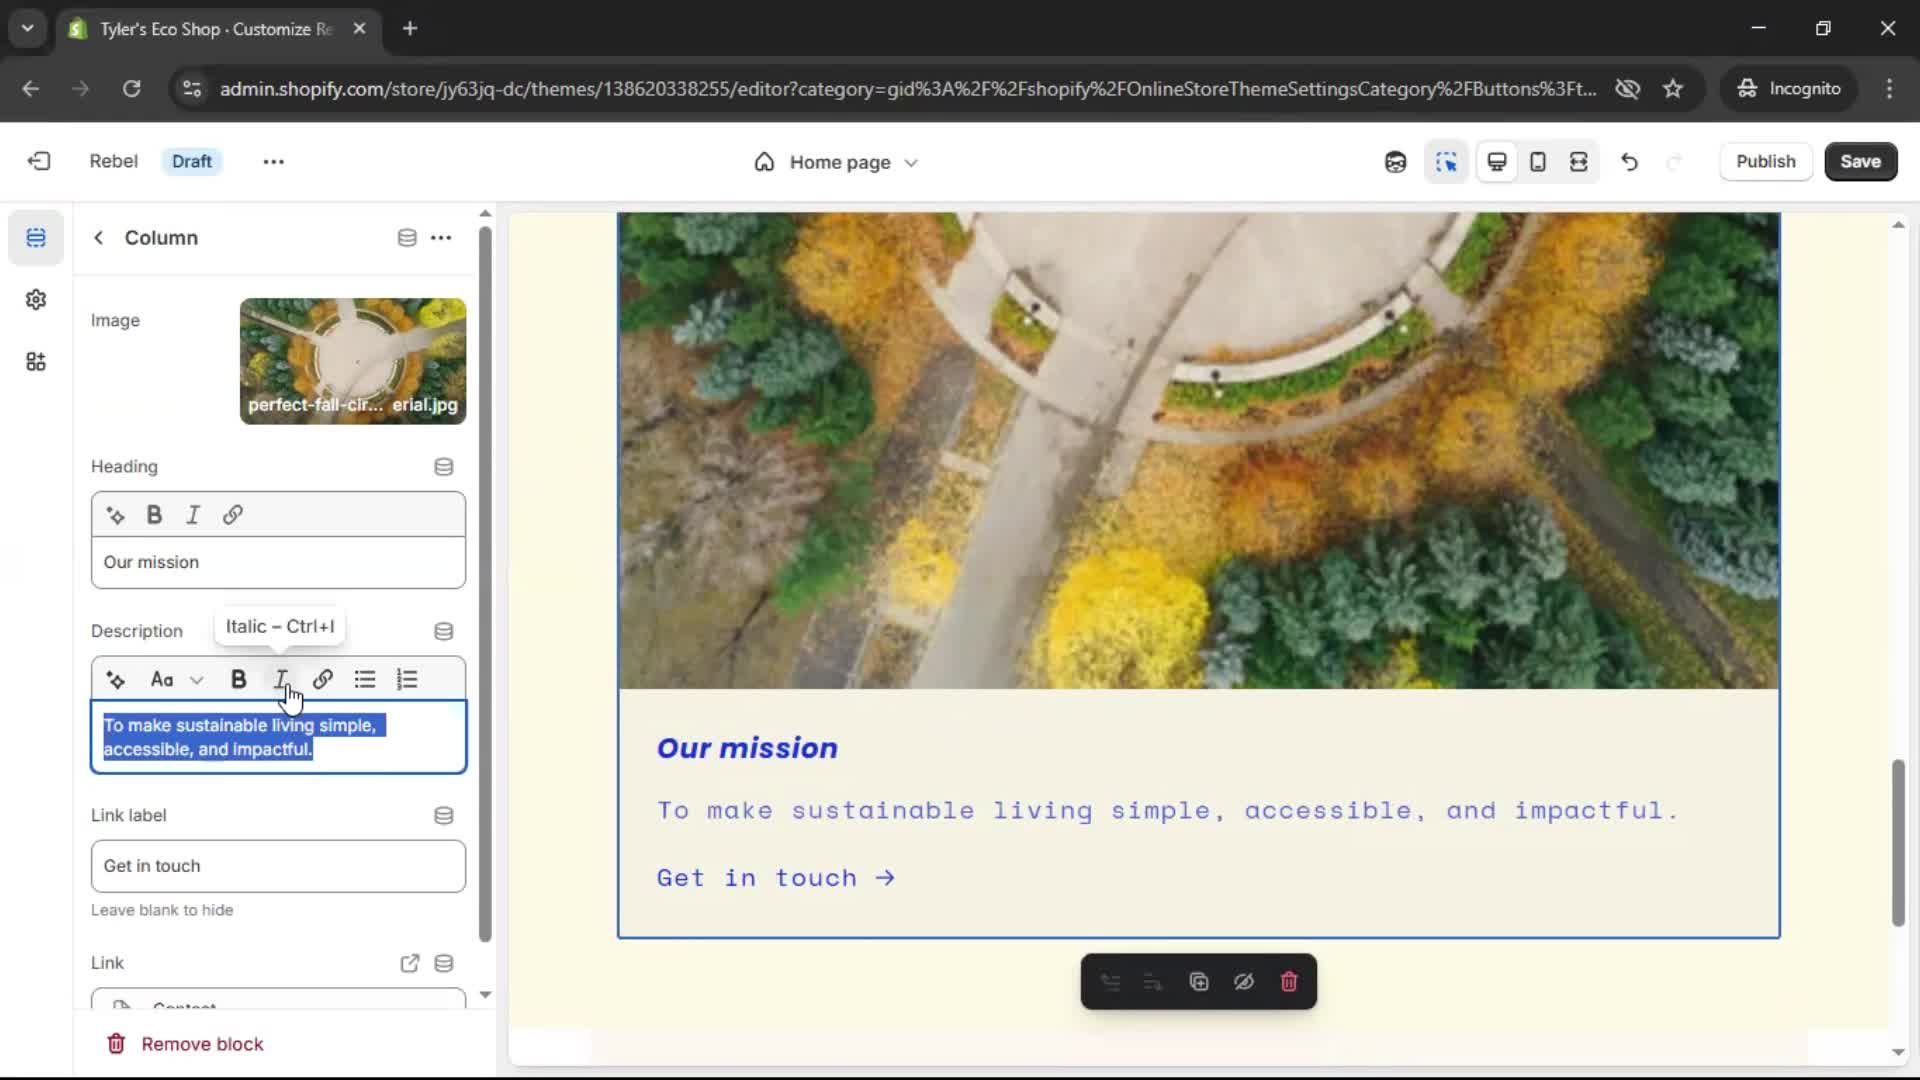Open theme actions three-dot menu
This screenshot has height=1080, width=1920.
tap(273, 161)
